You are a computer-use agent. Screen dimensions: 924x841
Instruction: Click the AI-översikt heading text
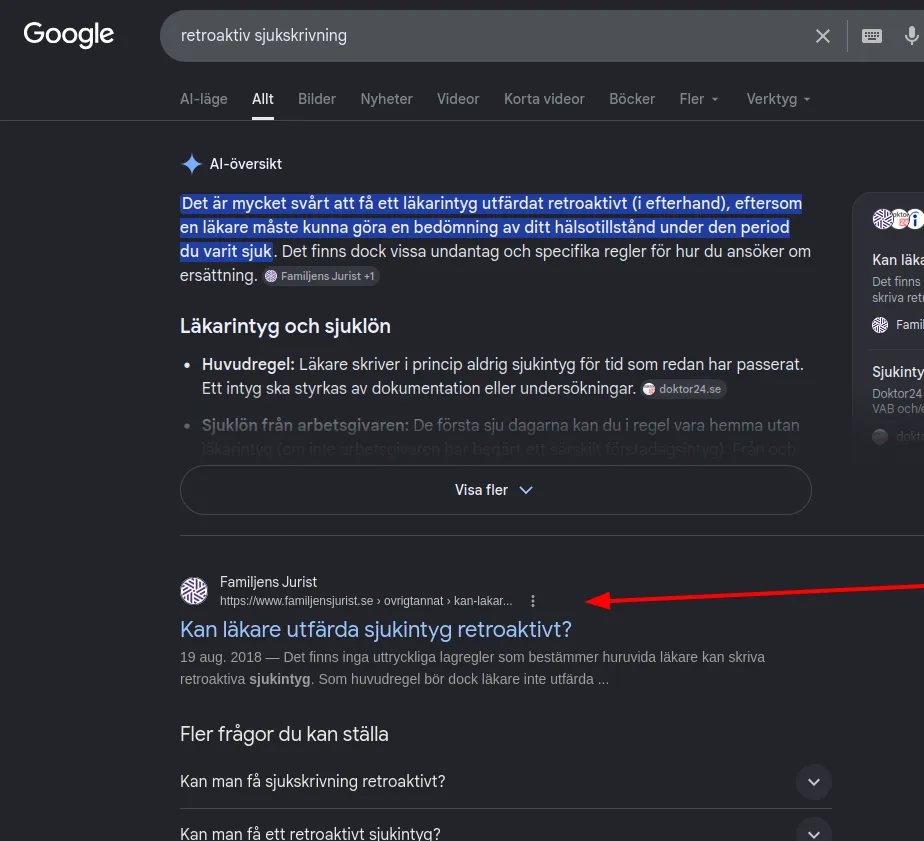pyautogui.click(x=246, y=164)
